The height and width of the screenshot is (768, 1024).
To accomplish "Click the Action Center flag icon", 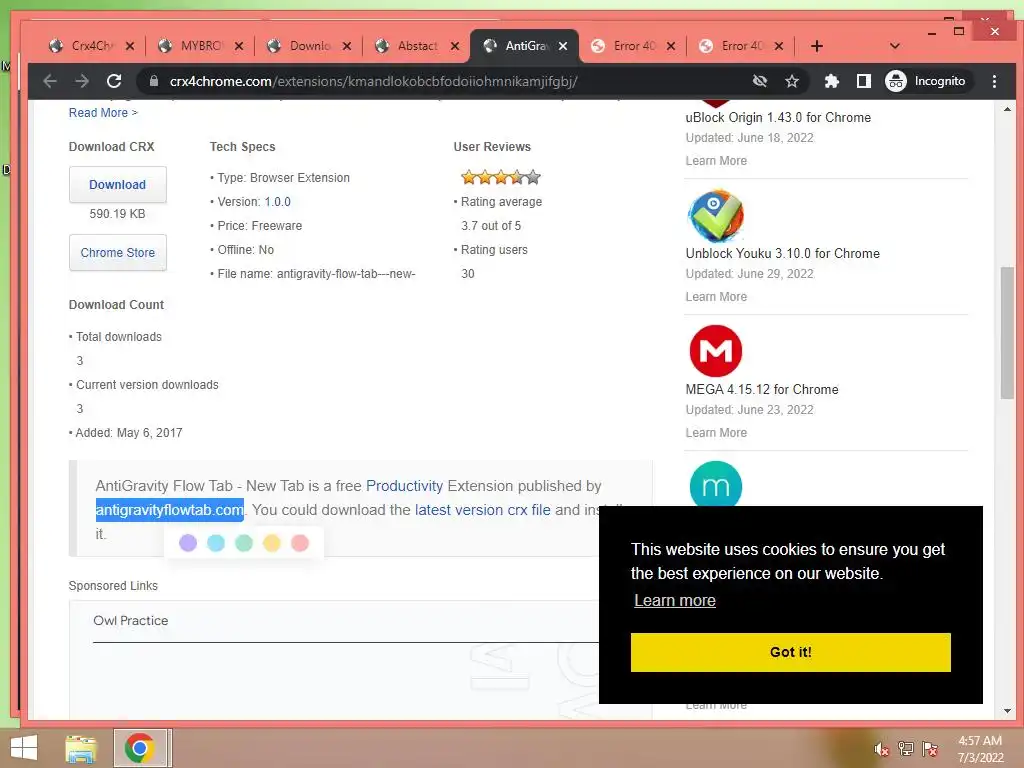I will coord(930,749).
